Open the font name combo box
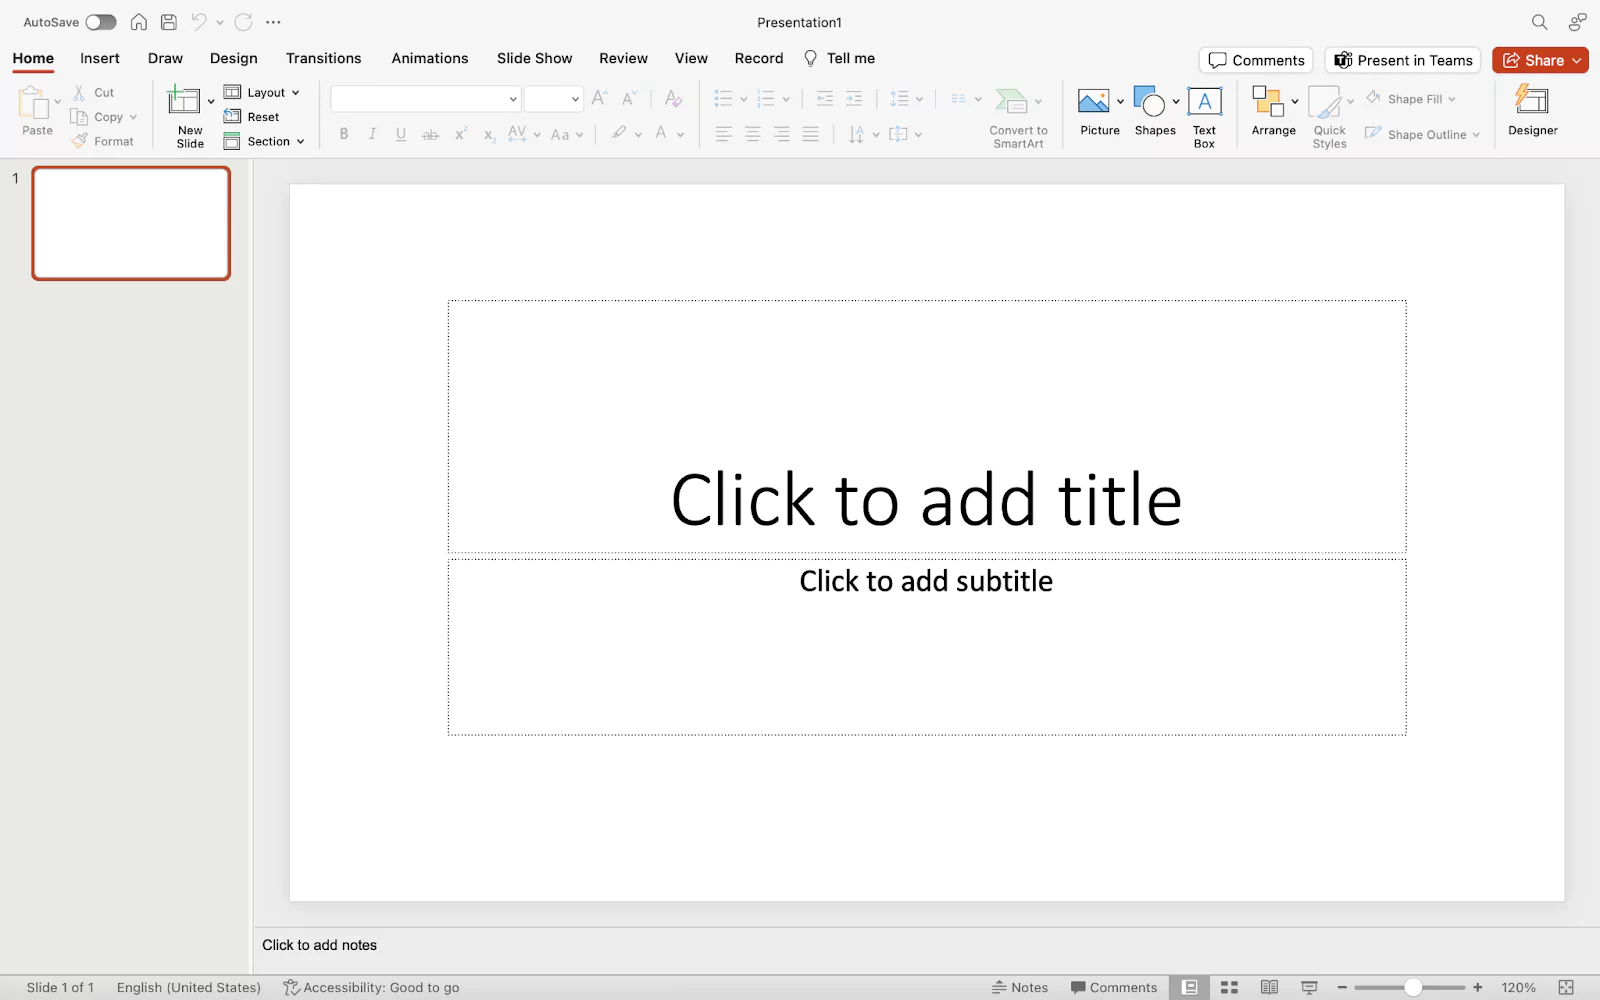 425,99
